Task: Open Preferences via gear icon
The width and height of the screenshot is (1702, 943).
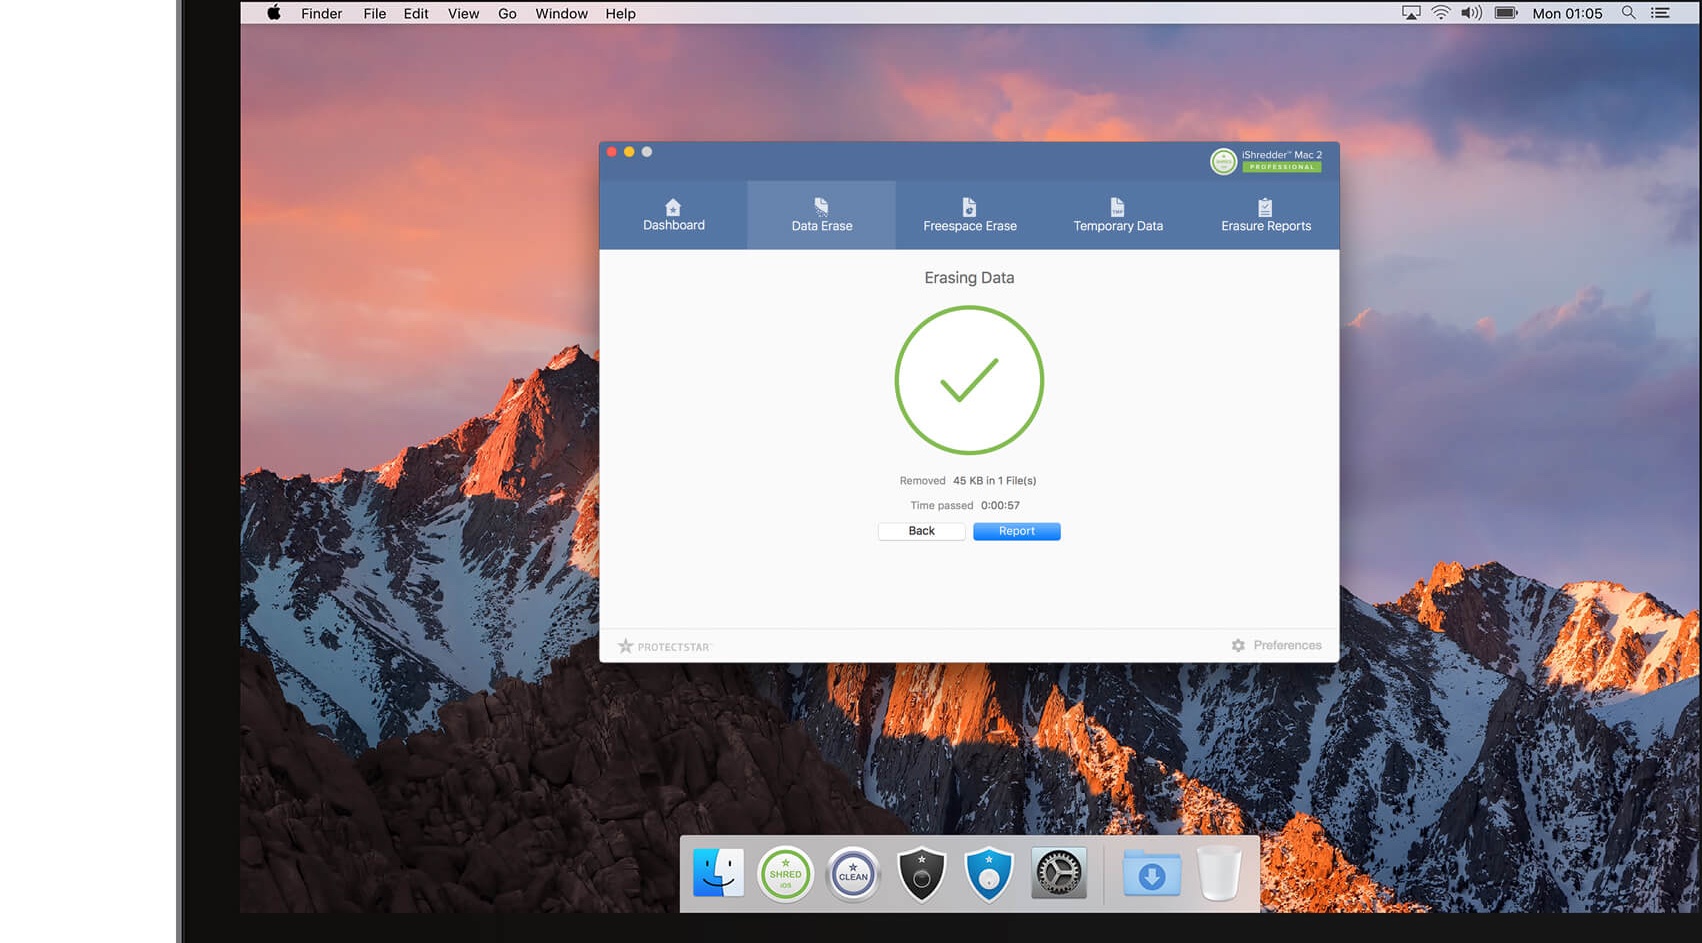Action: [x=1238, y=646]
